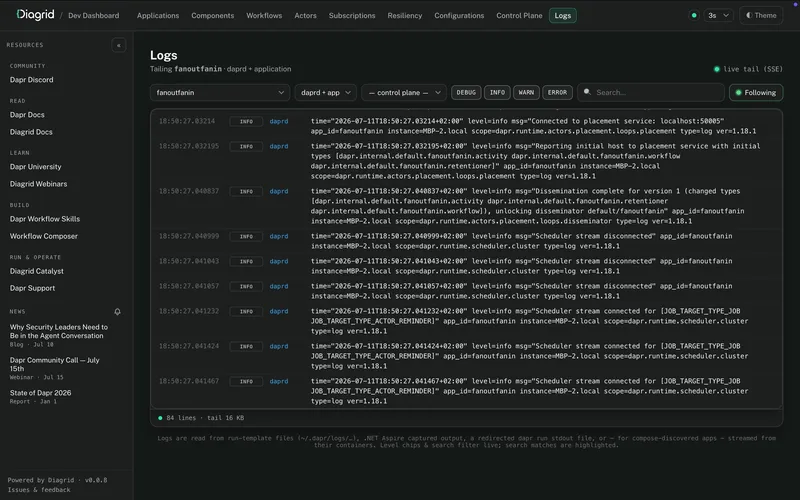Viewport: 800px width, 500px height.
Task: Open the Configurations tab
Action: (459, 15)
